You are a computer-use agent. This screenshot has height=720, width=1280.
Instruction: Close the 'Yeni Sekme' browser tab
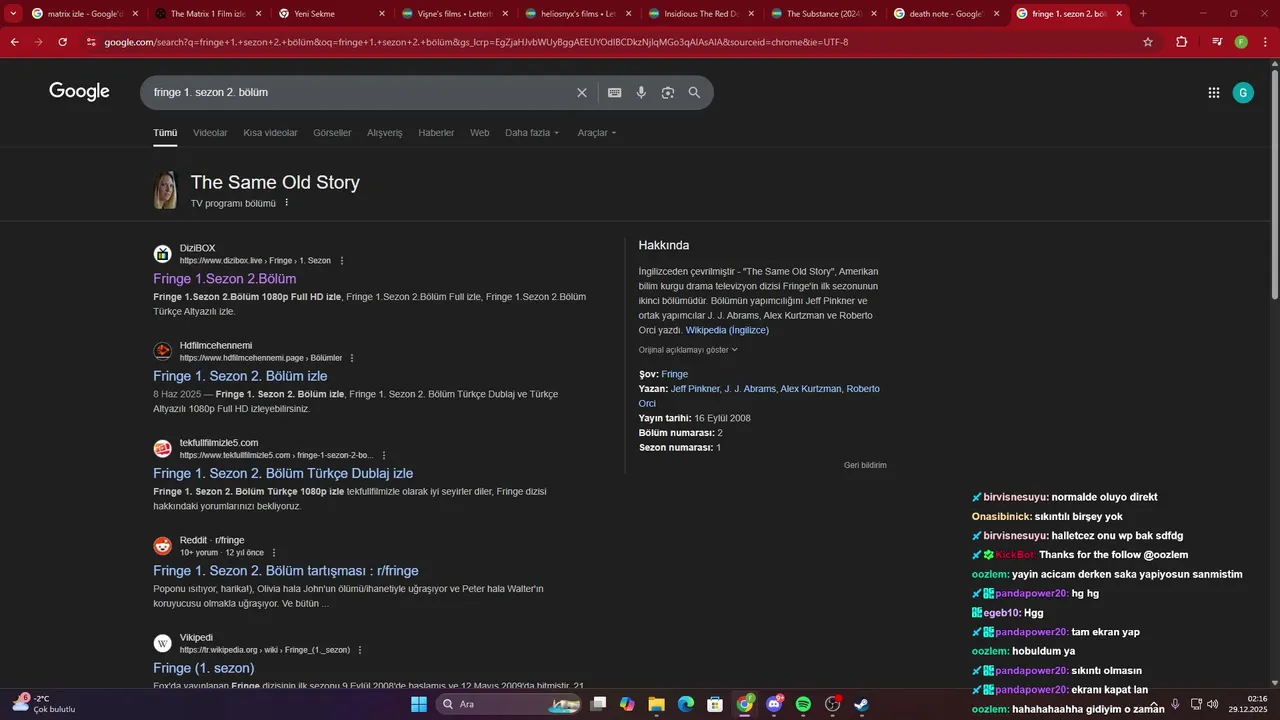pyautogui.click(x=382, y=14)
